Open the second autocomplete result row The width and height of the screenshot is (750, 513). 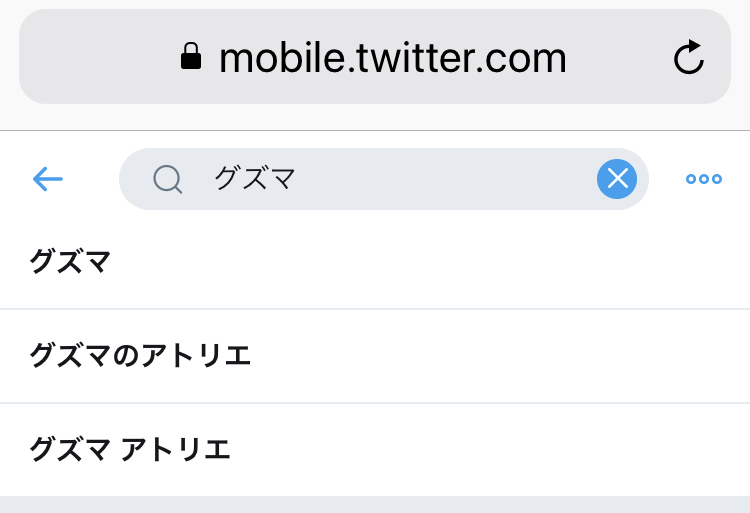click(375, 355)
